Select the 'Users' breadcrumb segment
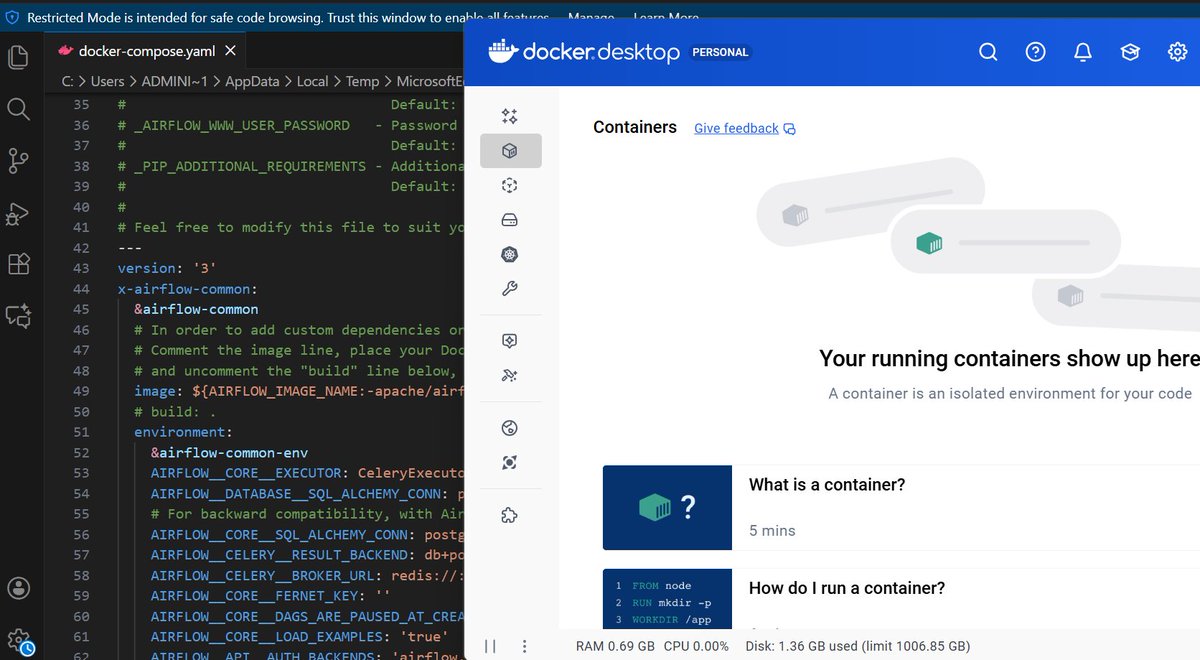Viewport: 1200px width, 660px height. pyautogui.click(x=108, y=81)
